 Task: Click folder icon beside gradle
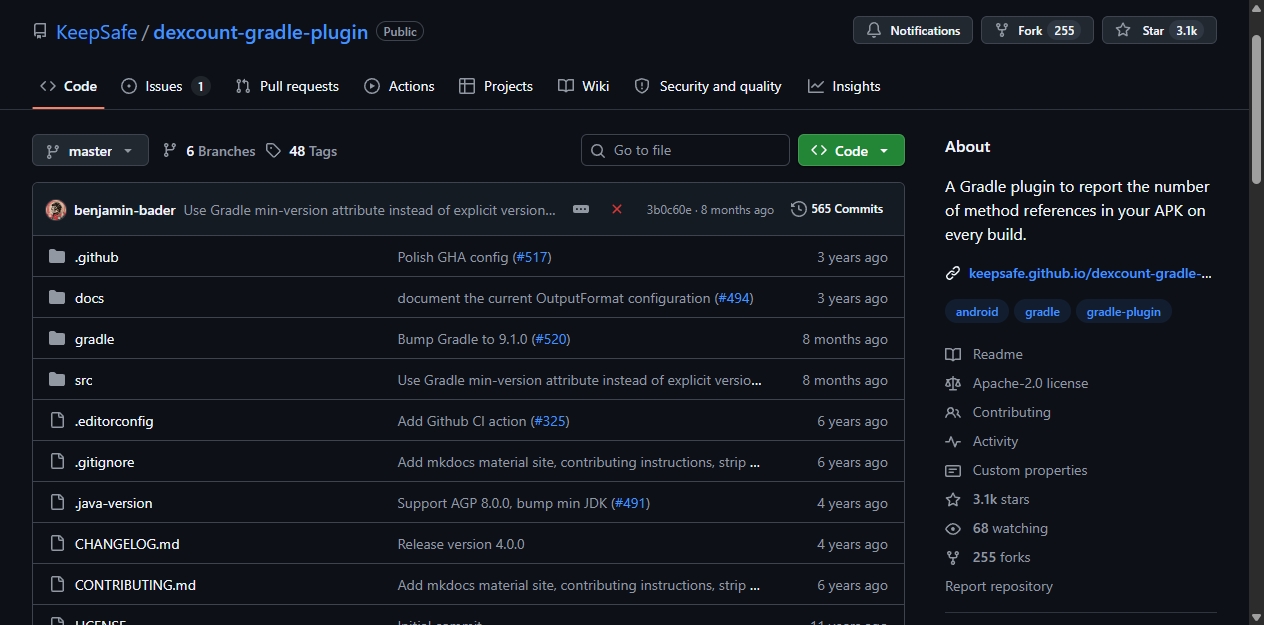coord(57,339)
